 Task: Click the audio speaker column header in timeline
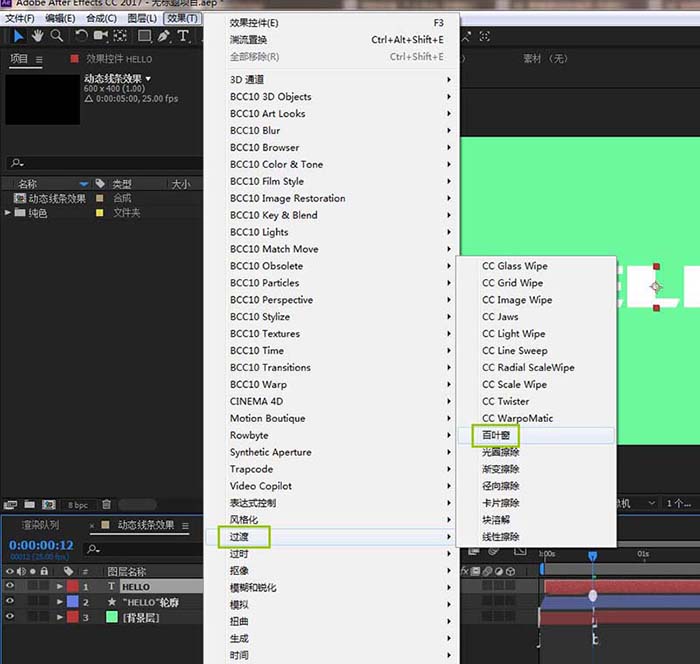[21, 571]
